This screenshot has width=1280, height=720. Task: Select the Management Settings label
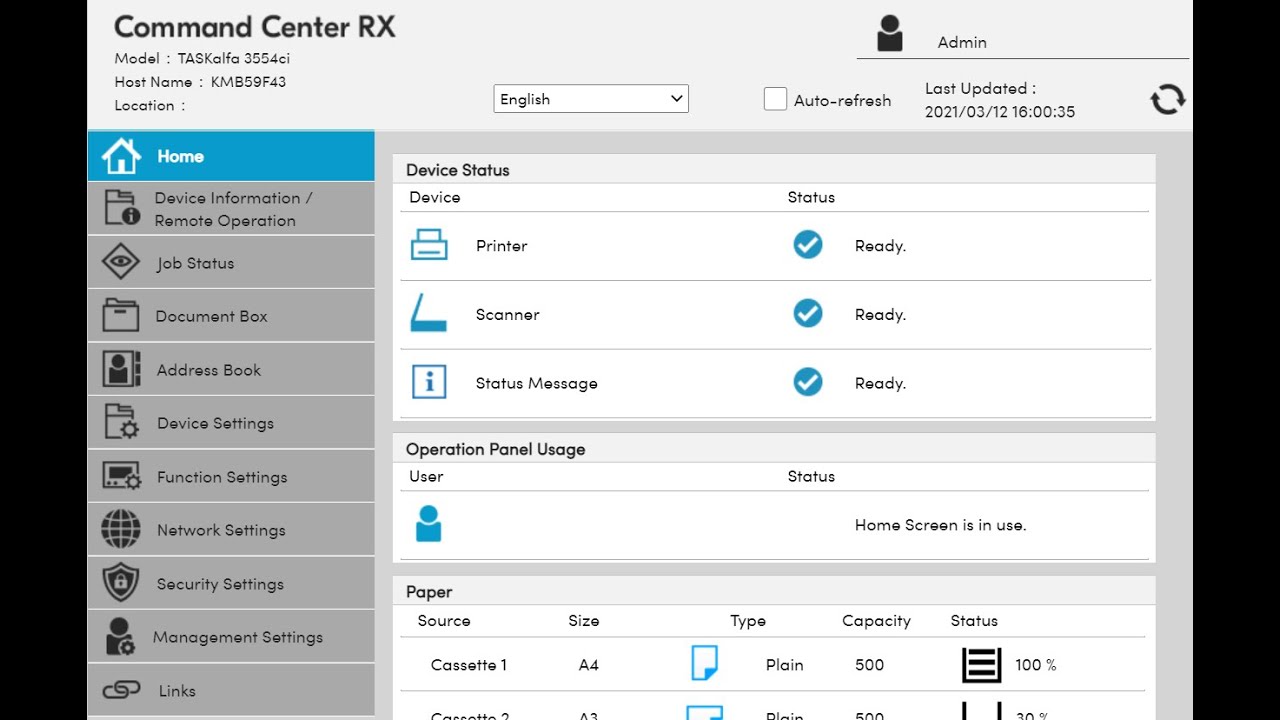(x=238, y=637)
